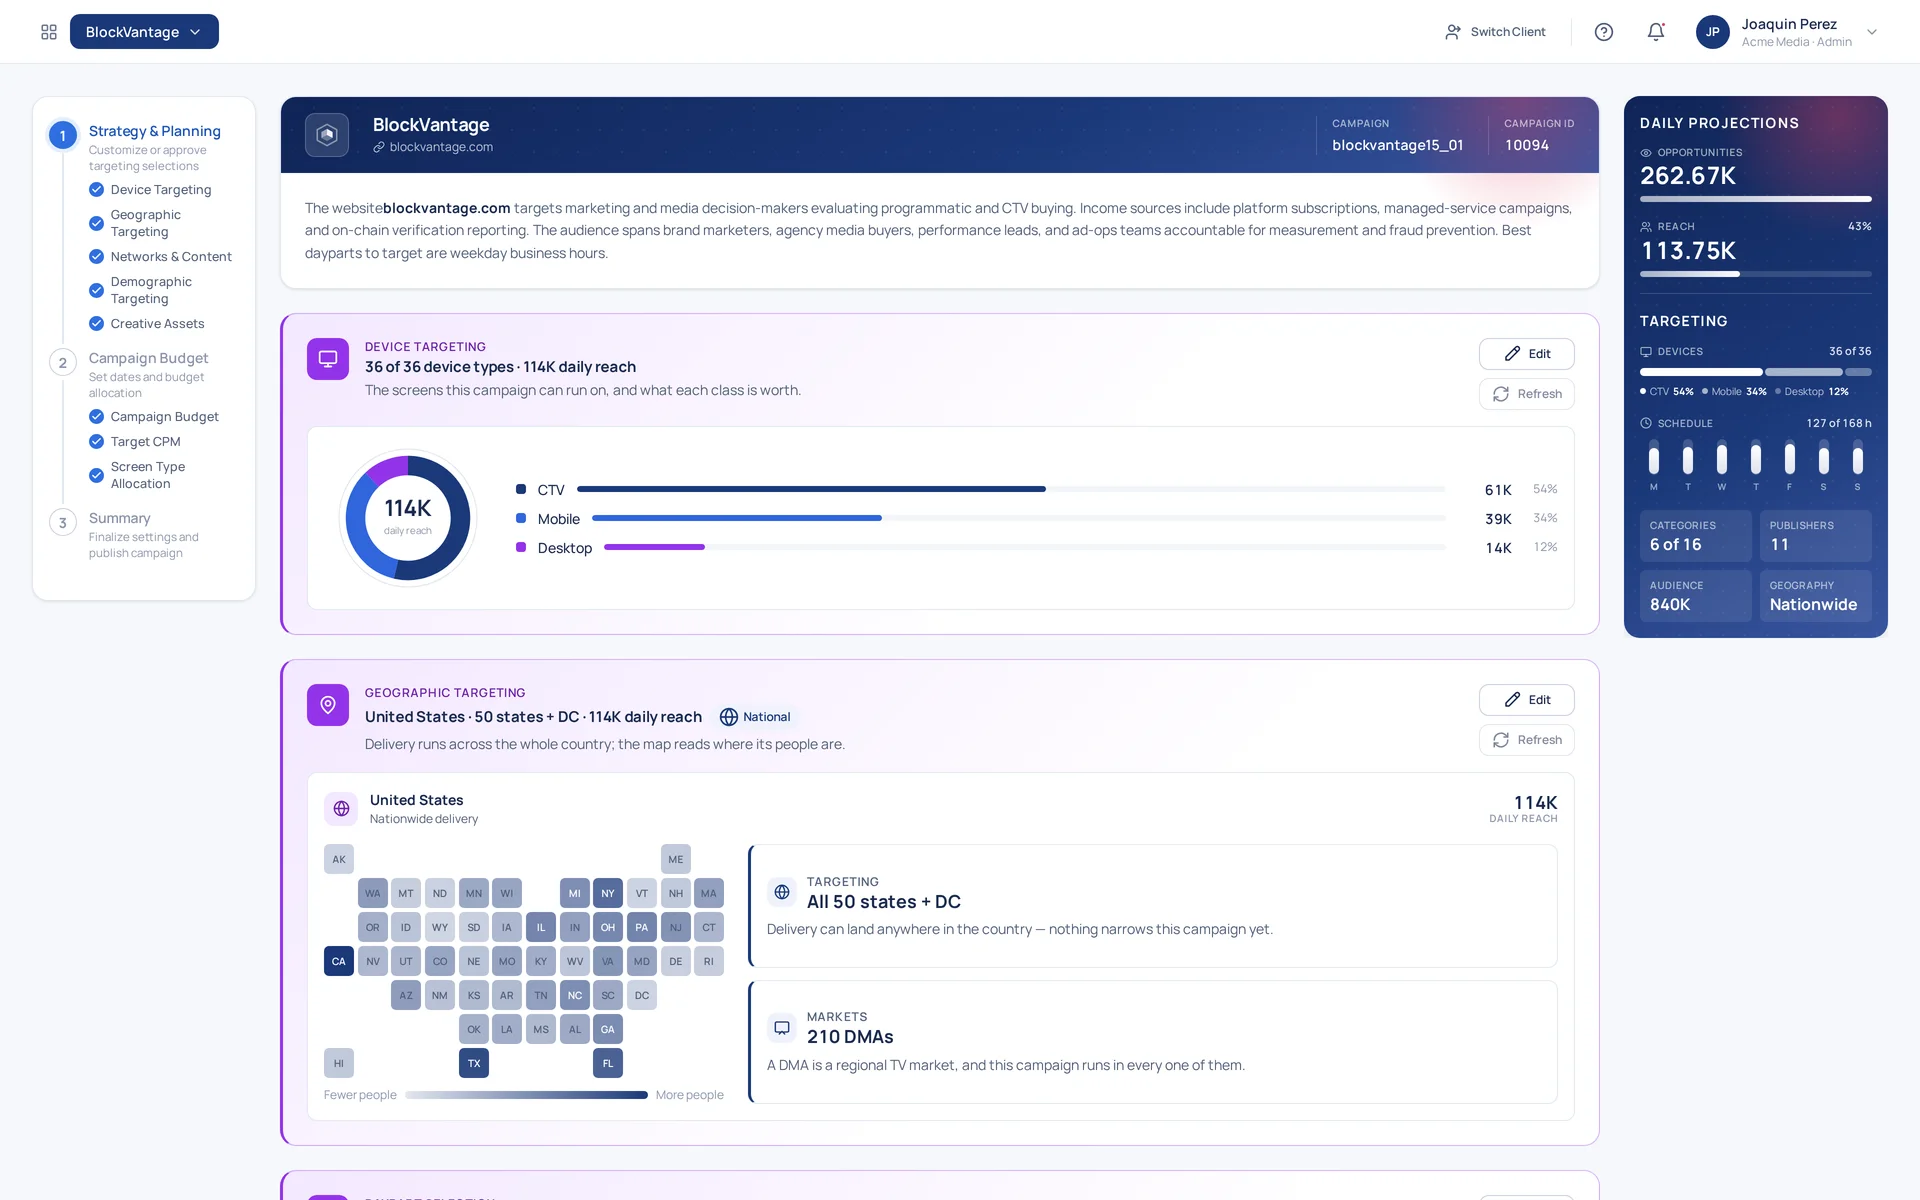Click the Device Targeting checkmark icon
The image size is (1920, 1200).
point(96,190)
